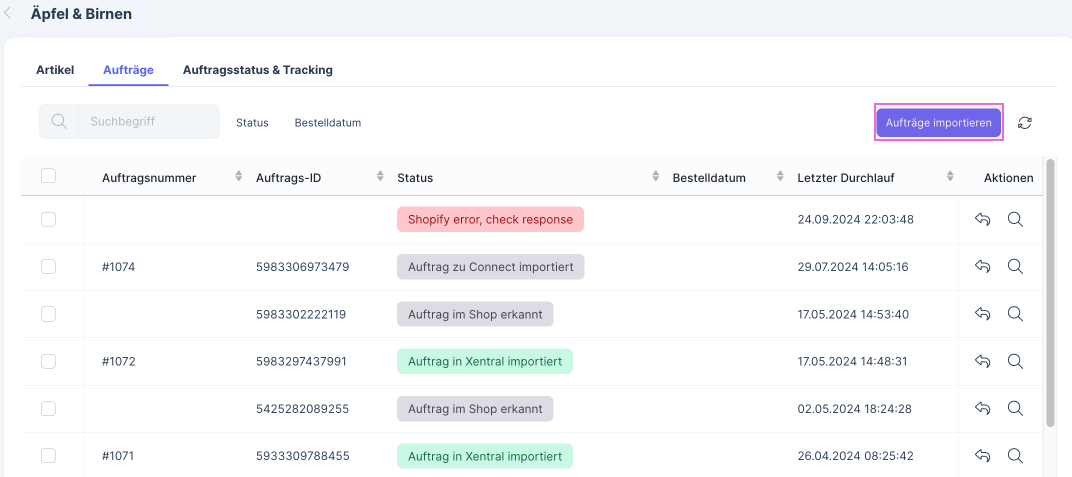Image resolution: width=1072 pixels, height=477 pixels.
Task: Click the back arrow next to Äpfel & Birnen
Action: (x=9, y=14)
